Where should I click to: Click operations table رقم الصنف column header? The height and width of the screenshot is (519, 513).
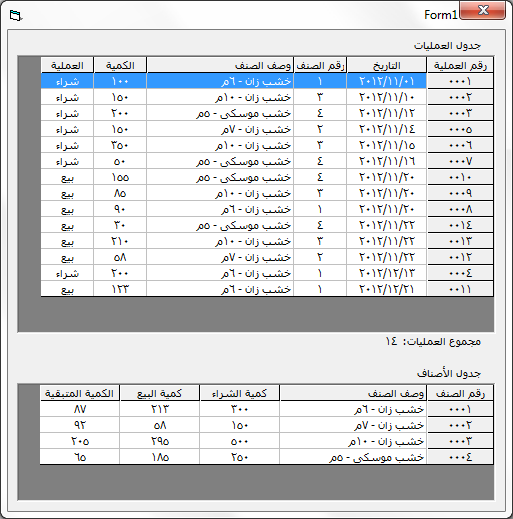pos(320,65)
